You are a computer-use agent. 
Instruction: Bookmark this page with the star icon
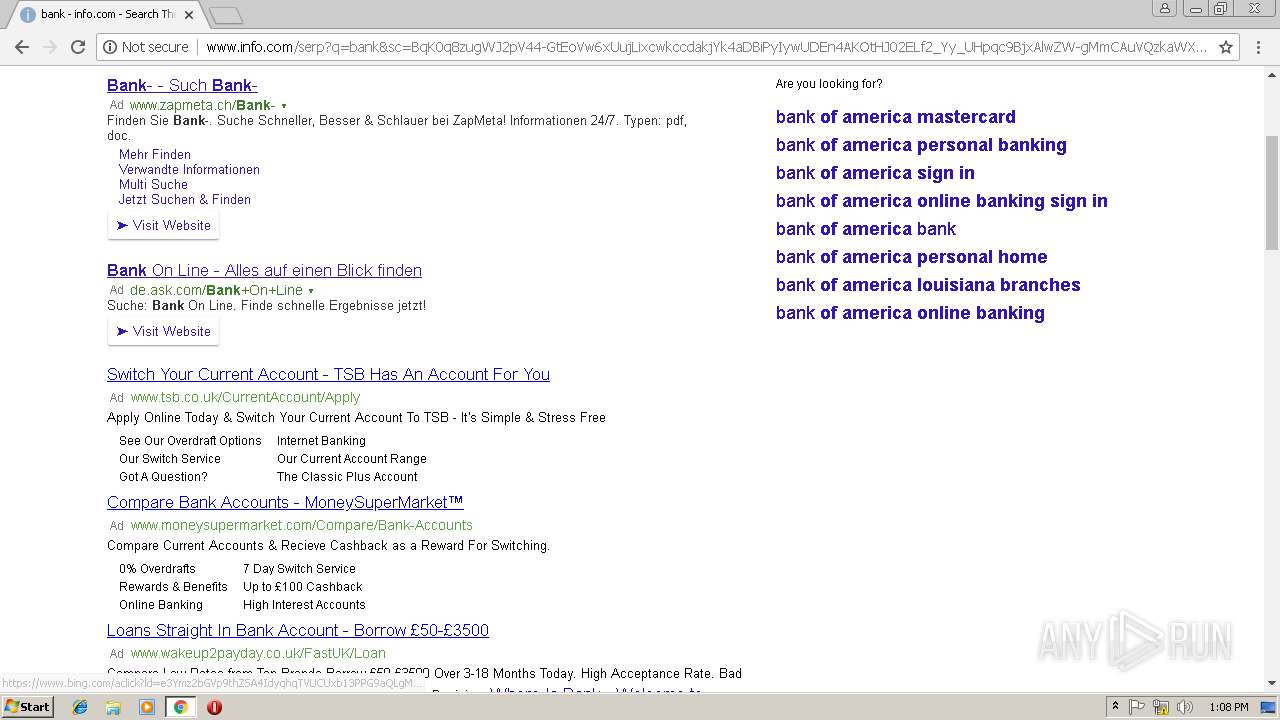[1226, 47]
